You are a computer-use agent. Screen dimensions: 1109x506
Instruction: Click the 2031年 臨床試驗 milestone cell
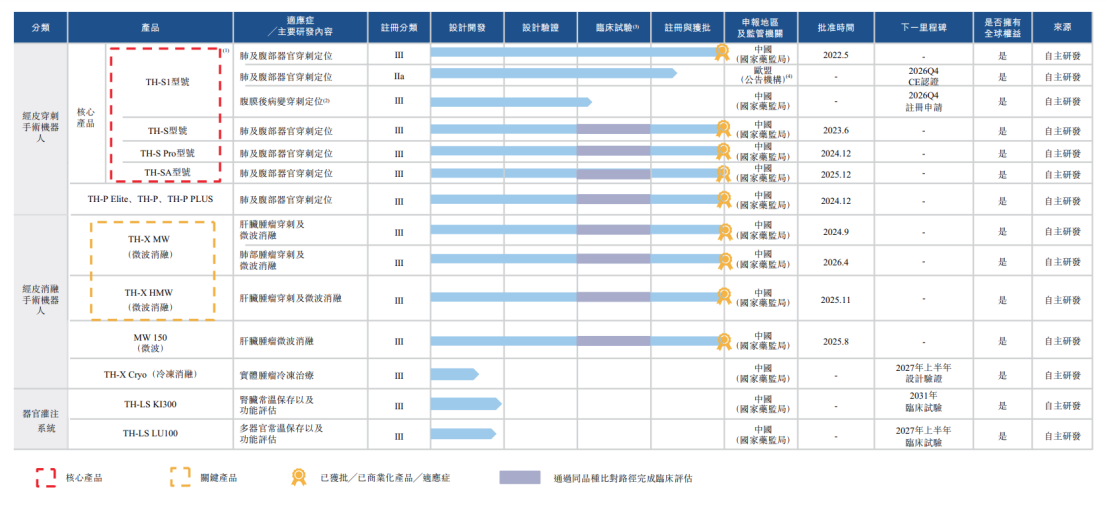[924, 403]
